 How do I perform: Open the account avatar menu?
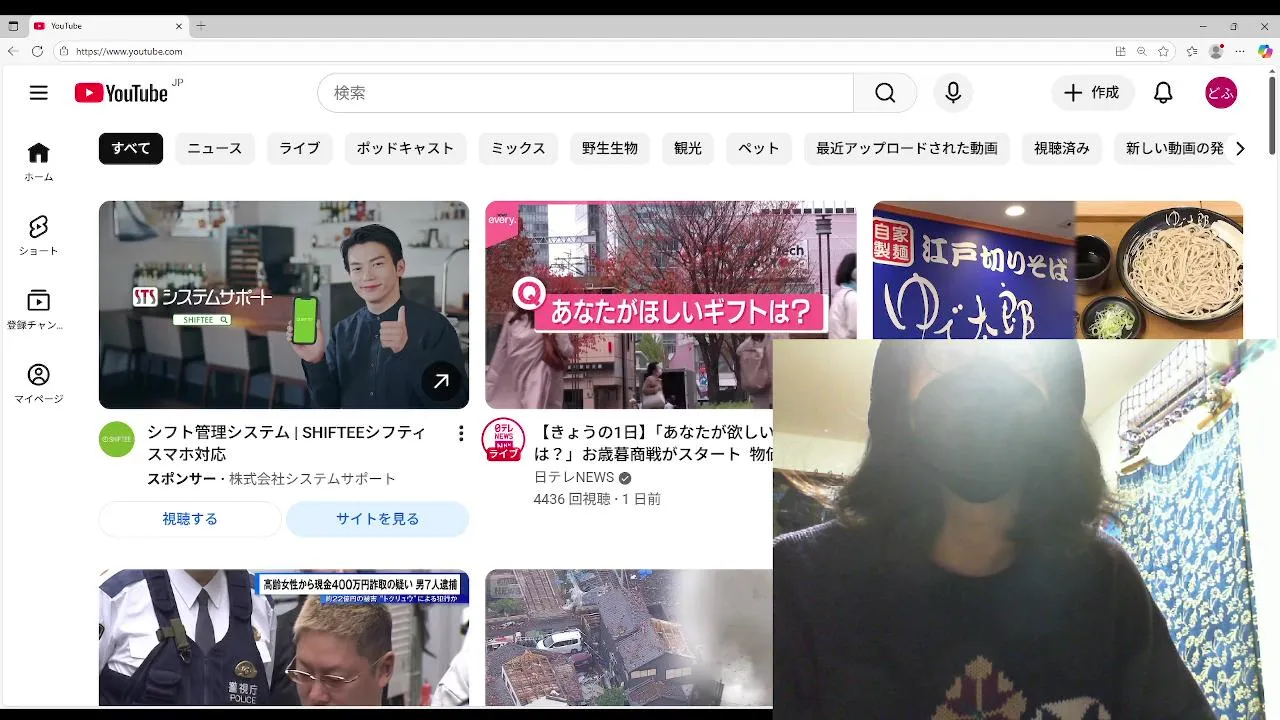1221,93
